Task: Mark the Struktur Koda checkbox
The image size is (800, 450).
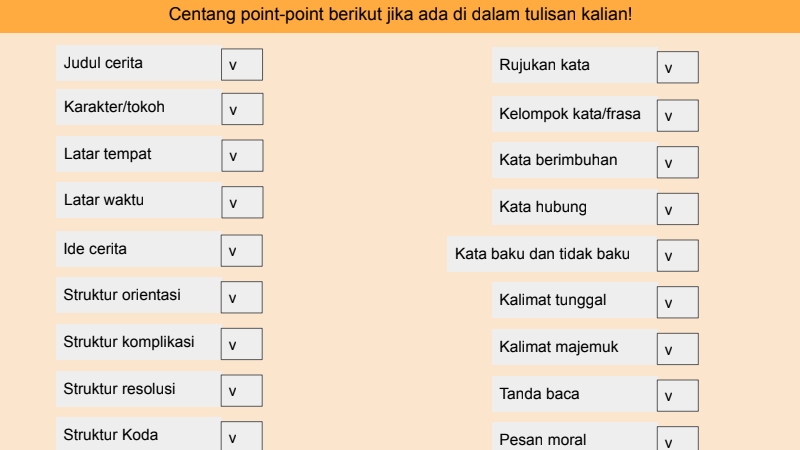Action: [x=242, y=436]
